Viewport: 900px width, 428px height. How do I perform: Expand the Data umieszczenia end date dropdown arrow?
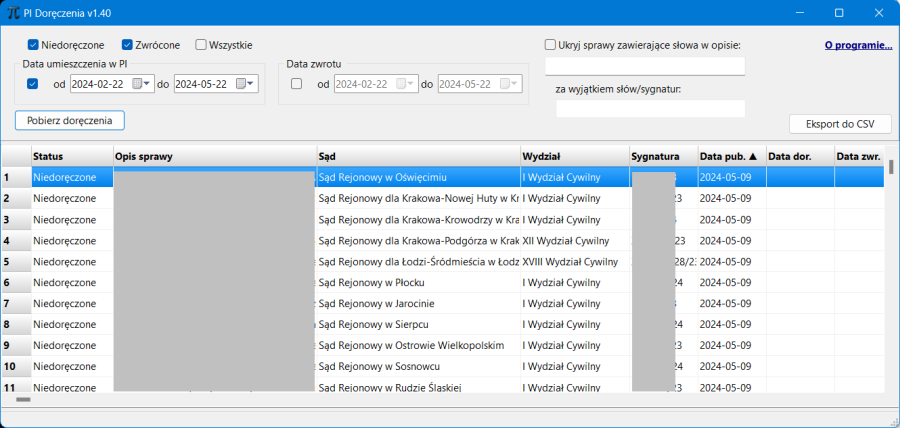pos(252,84)
